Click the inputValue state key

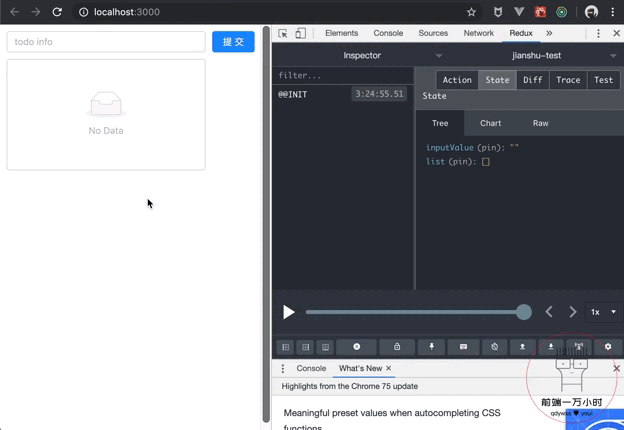click(450, 148)
